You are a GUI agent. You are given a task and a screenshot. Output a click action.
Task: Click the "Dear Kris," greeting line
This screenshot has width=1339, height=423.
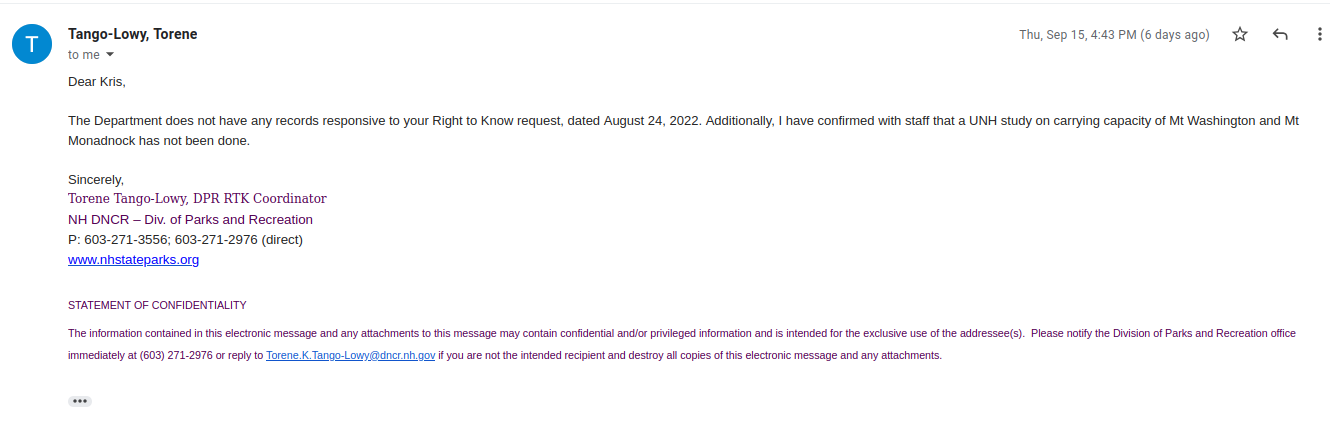pyautogui.click(x=97, y=81)
